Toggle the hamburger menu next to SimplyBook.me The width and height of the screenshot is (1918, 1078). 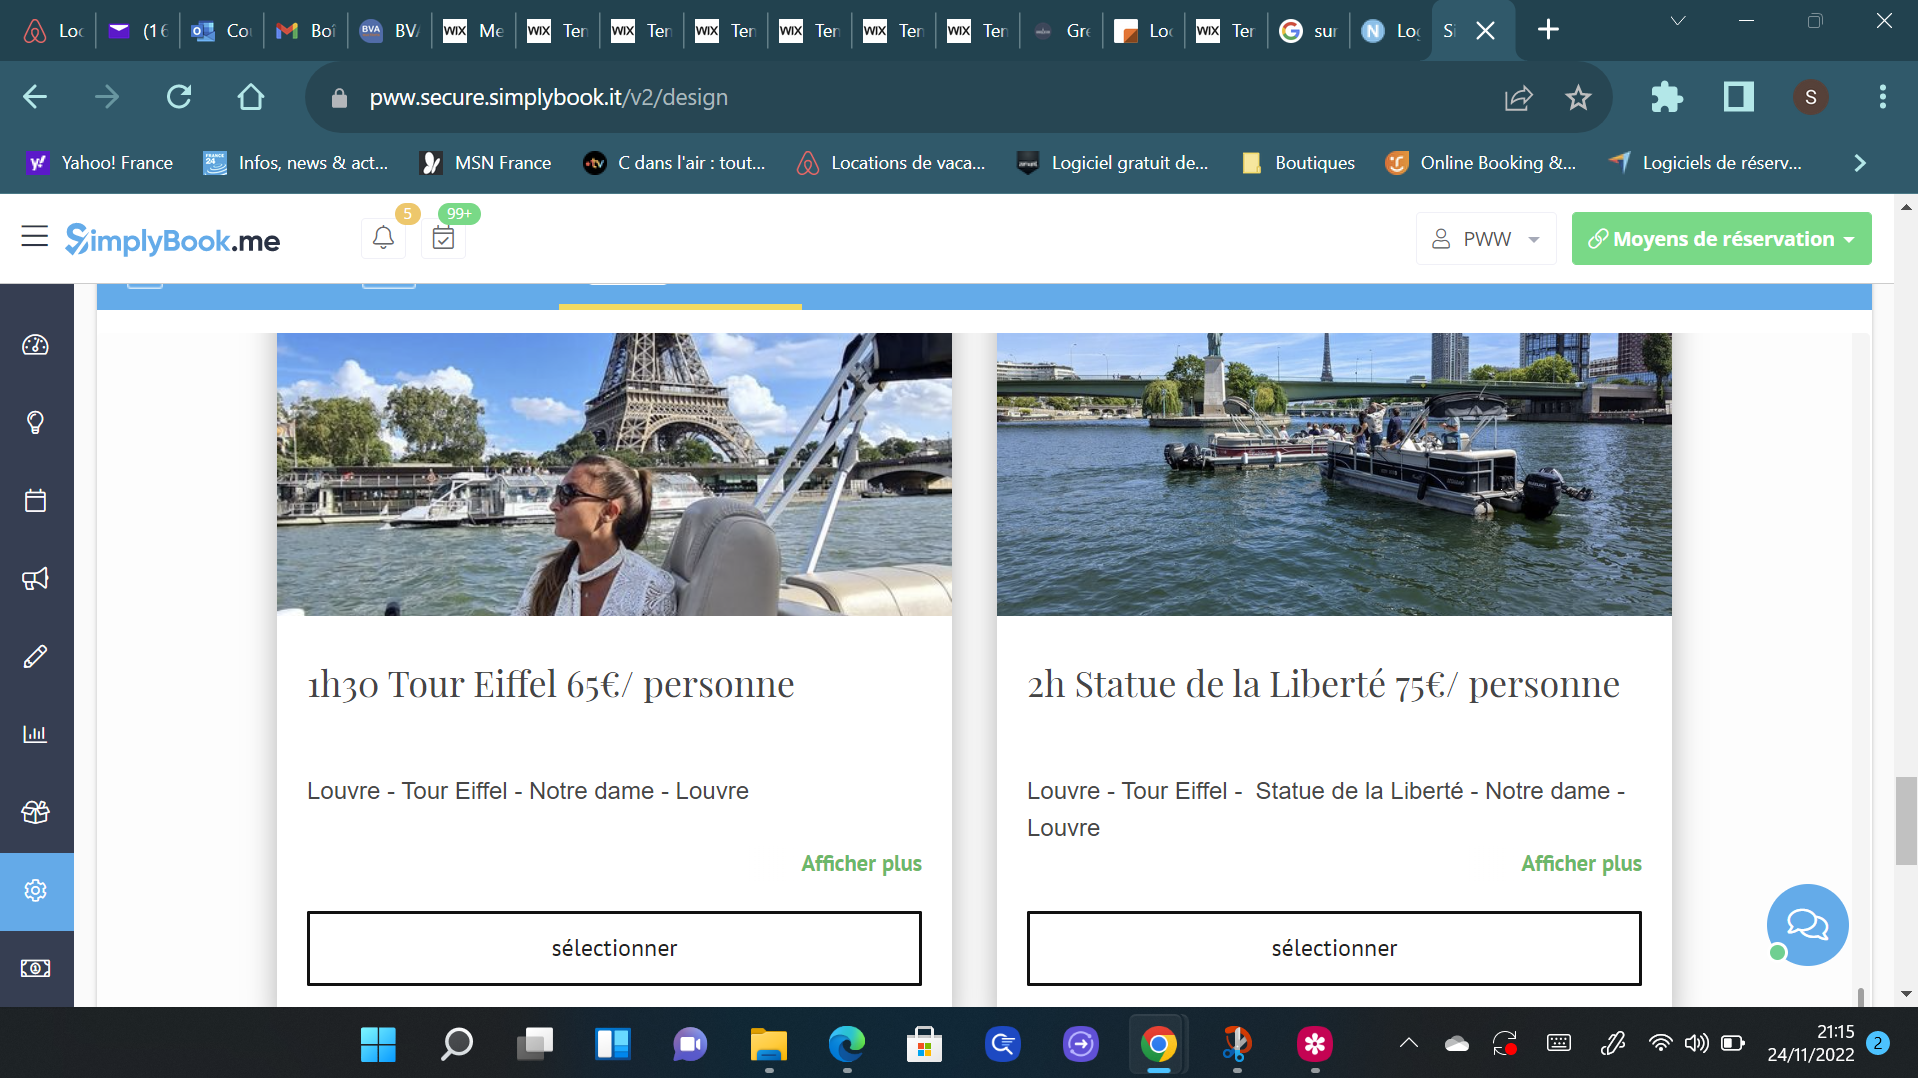(x=35, y=237)
